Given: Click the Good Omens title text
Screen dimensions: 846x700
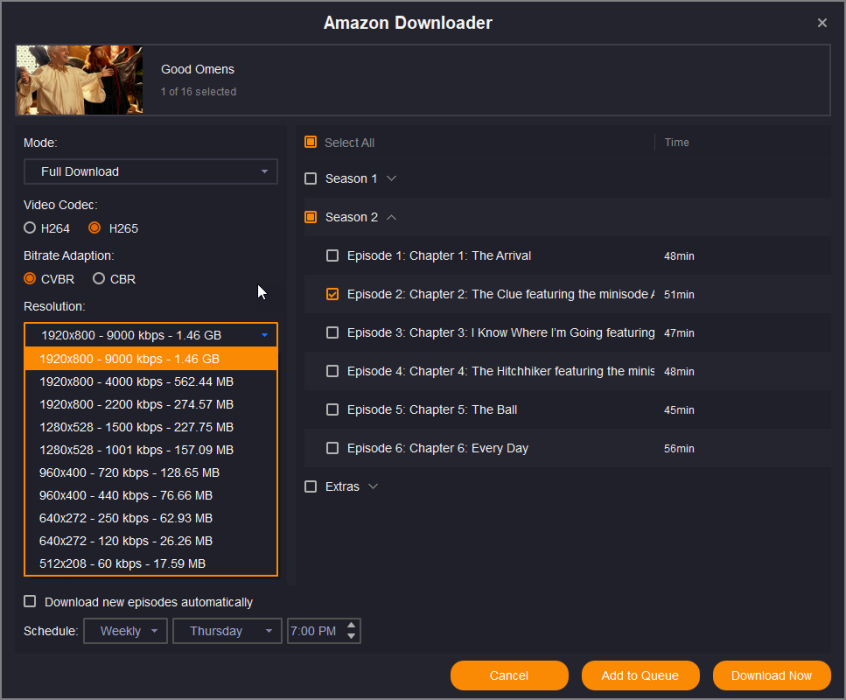Looking at the screenshot, I should pyautogui.click(x=197, y=69).
